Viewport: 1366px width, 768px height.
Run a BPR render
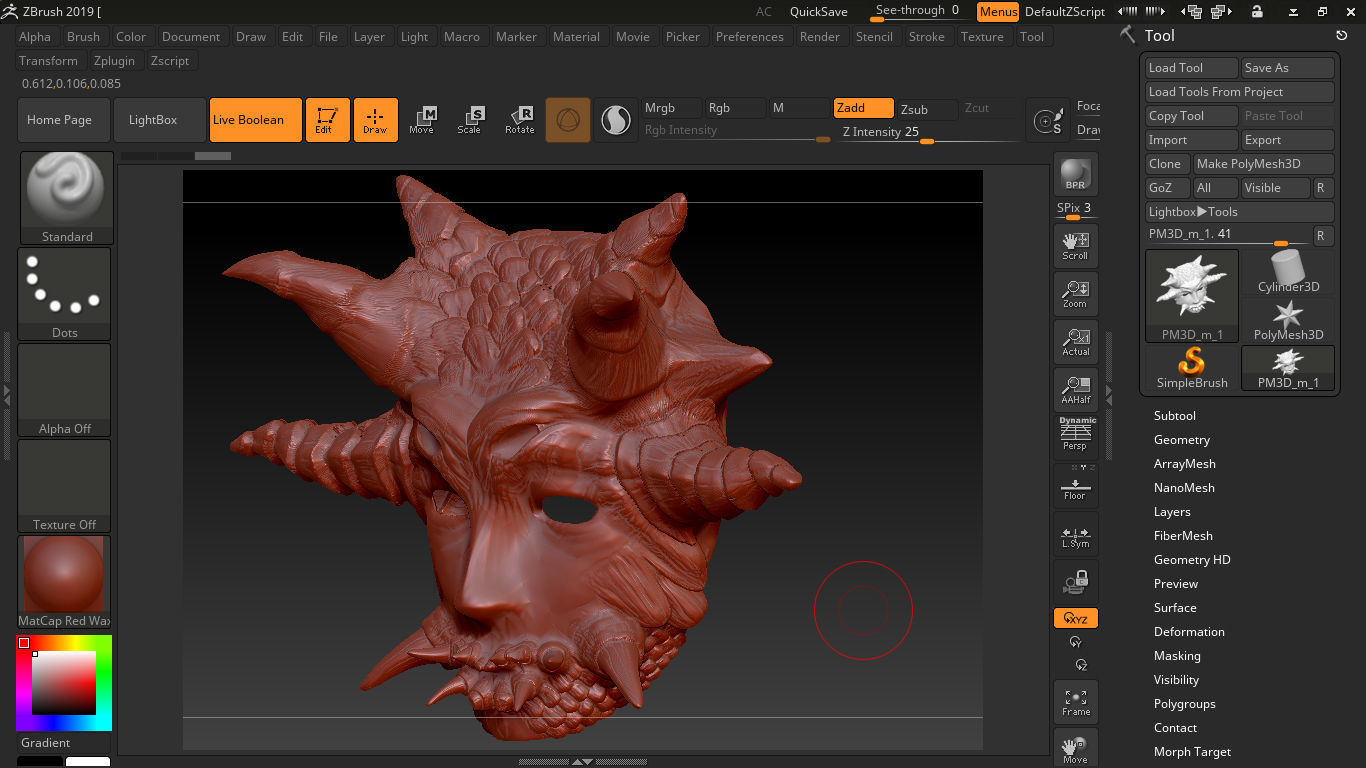coord(1075,174)
